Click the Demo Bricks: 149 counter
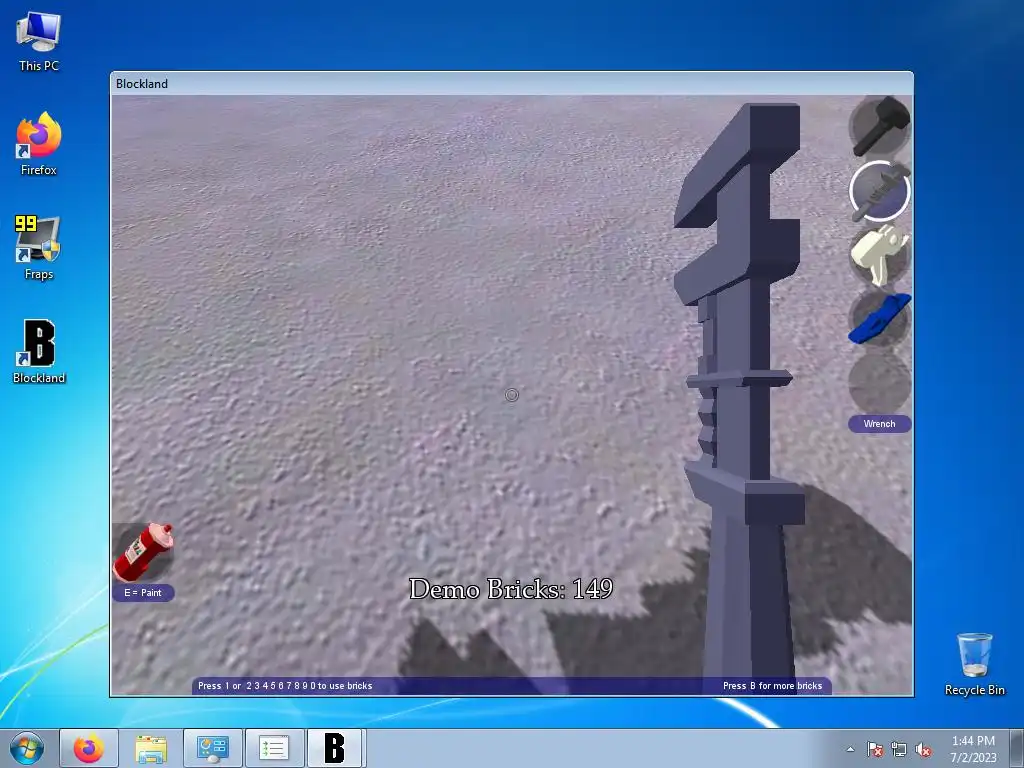Screen dimensions: 1024x768 click(511, 589)
